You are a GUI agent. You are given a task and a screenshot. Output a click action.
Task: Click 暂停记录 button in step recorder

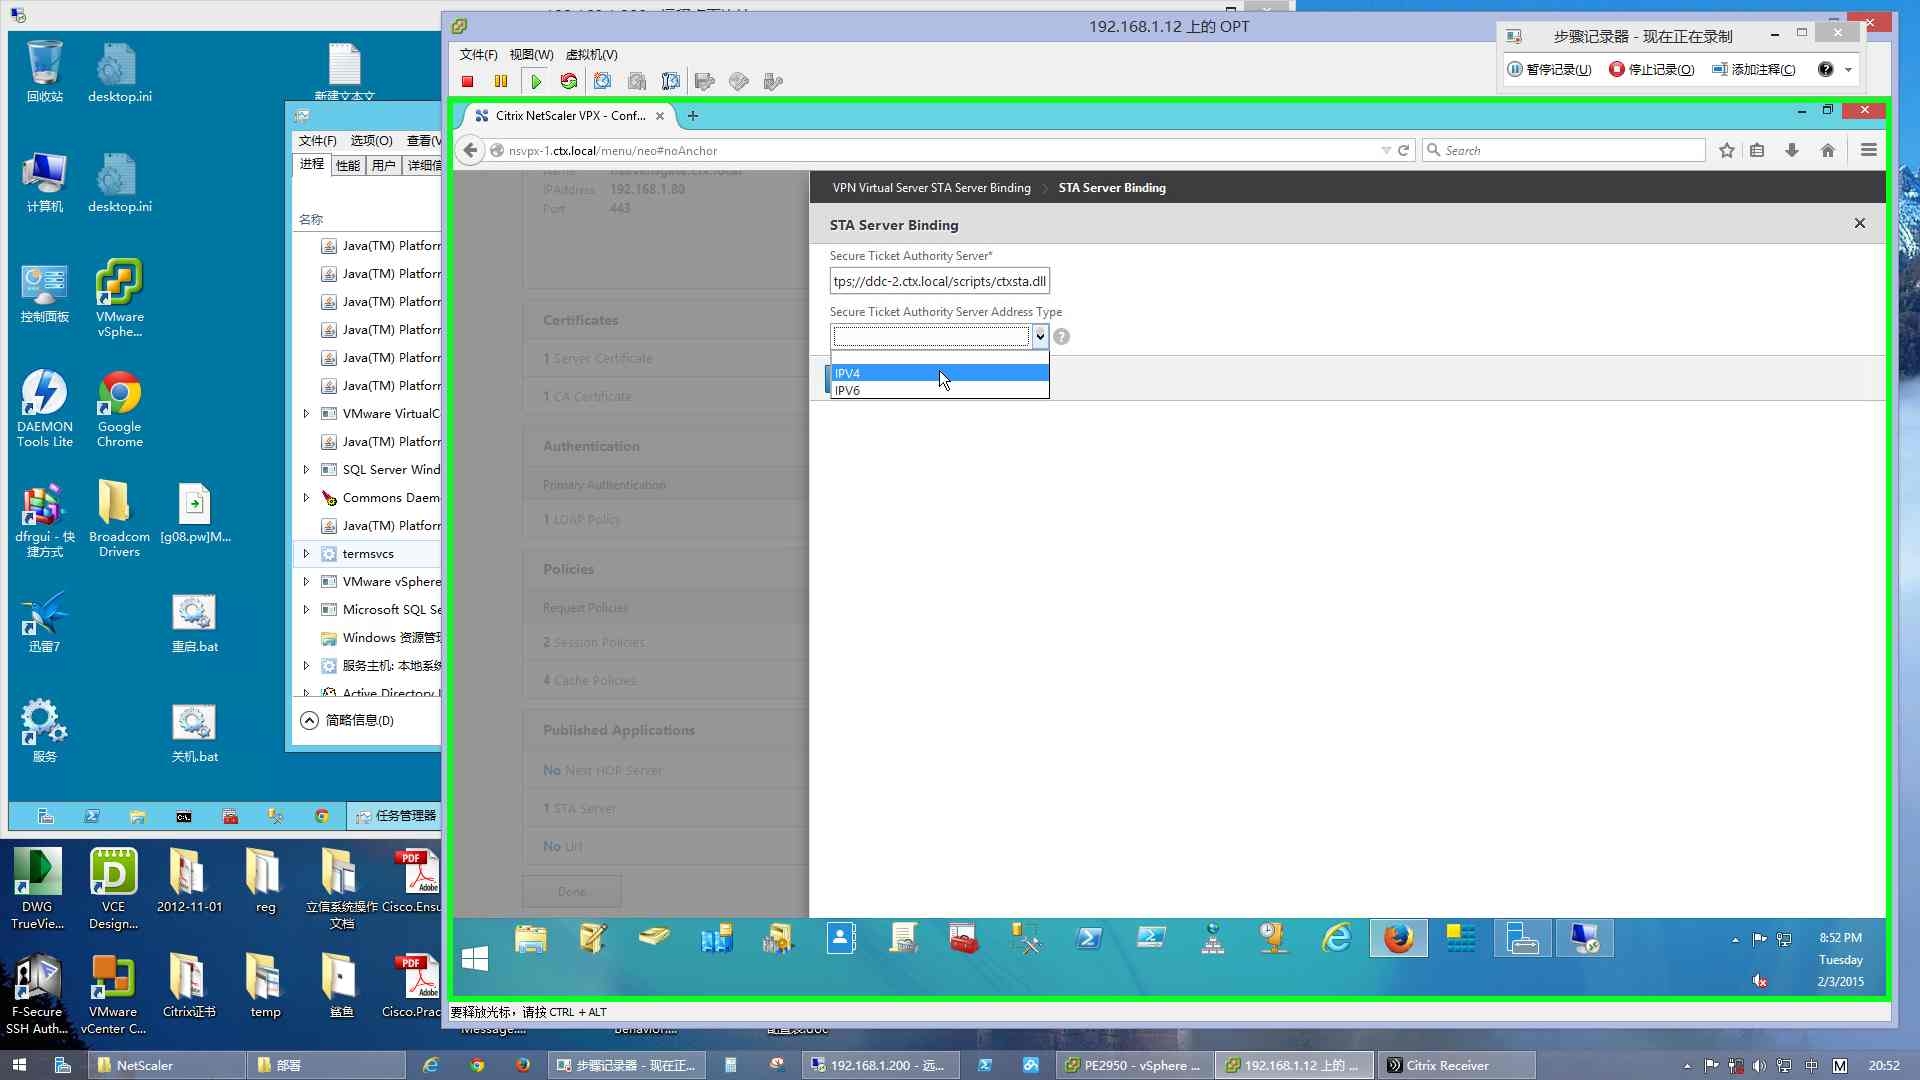tap(1549, 70)
